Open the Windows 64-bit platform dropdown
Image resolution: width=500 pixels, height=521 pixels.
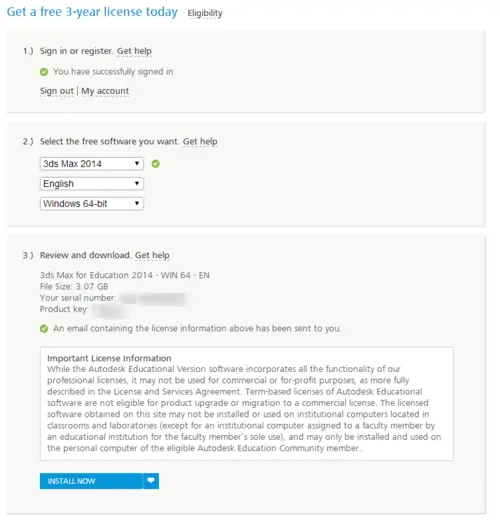(92, 204)
